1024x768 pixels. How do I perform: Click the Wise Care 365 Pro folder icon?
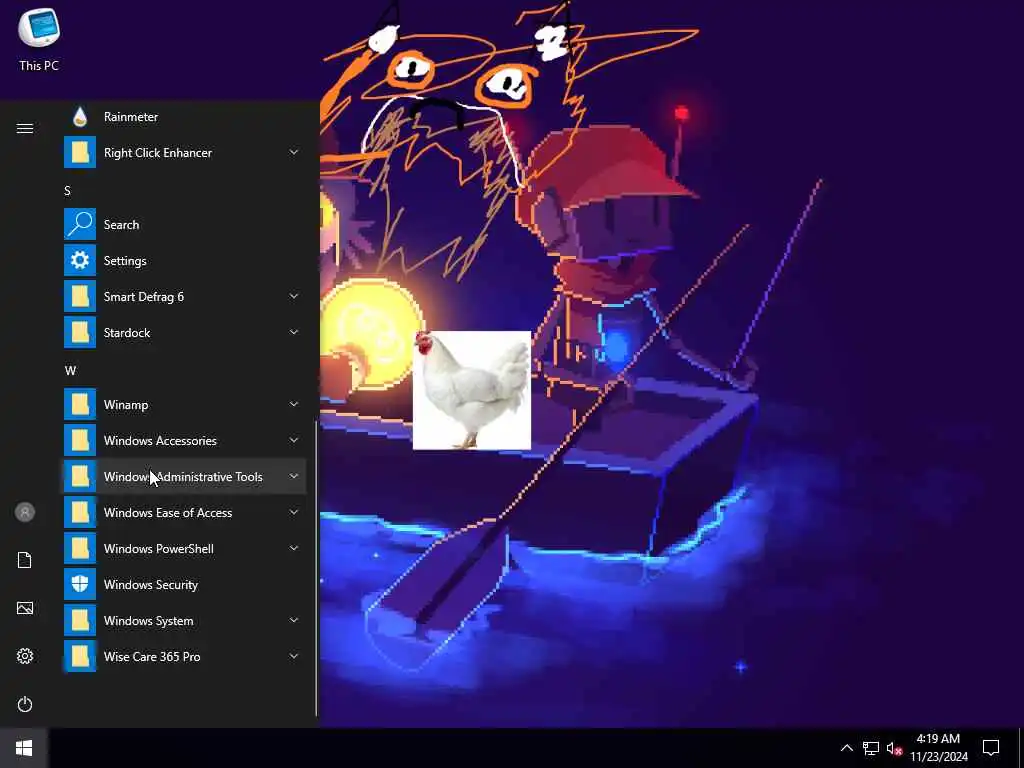click(x=80, y=656)
